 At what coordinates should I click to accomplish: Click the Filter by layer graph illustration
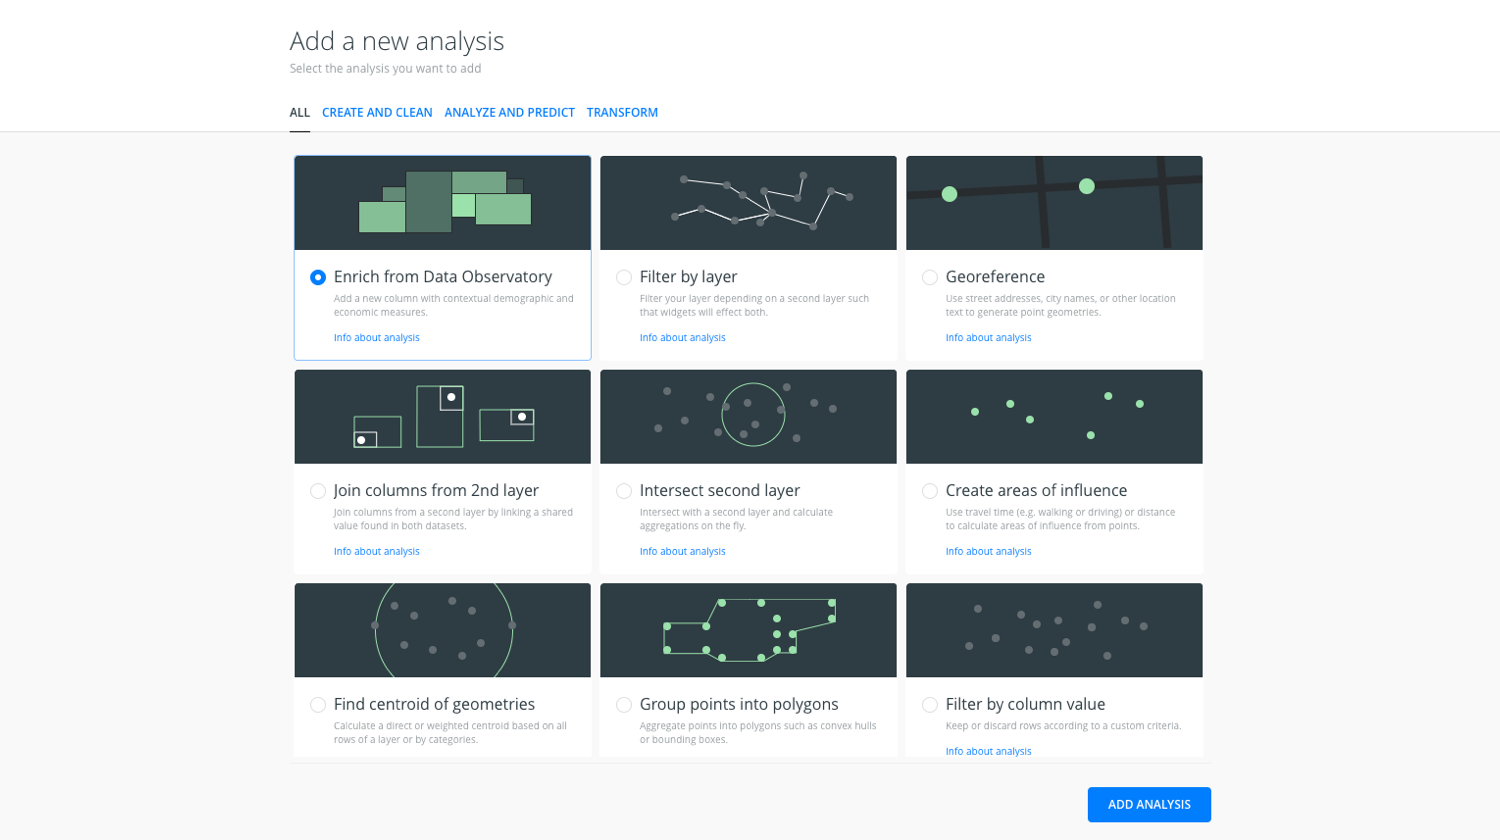pos(748,202)
